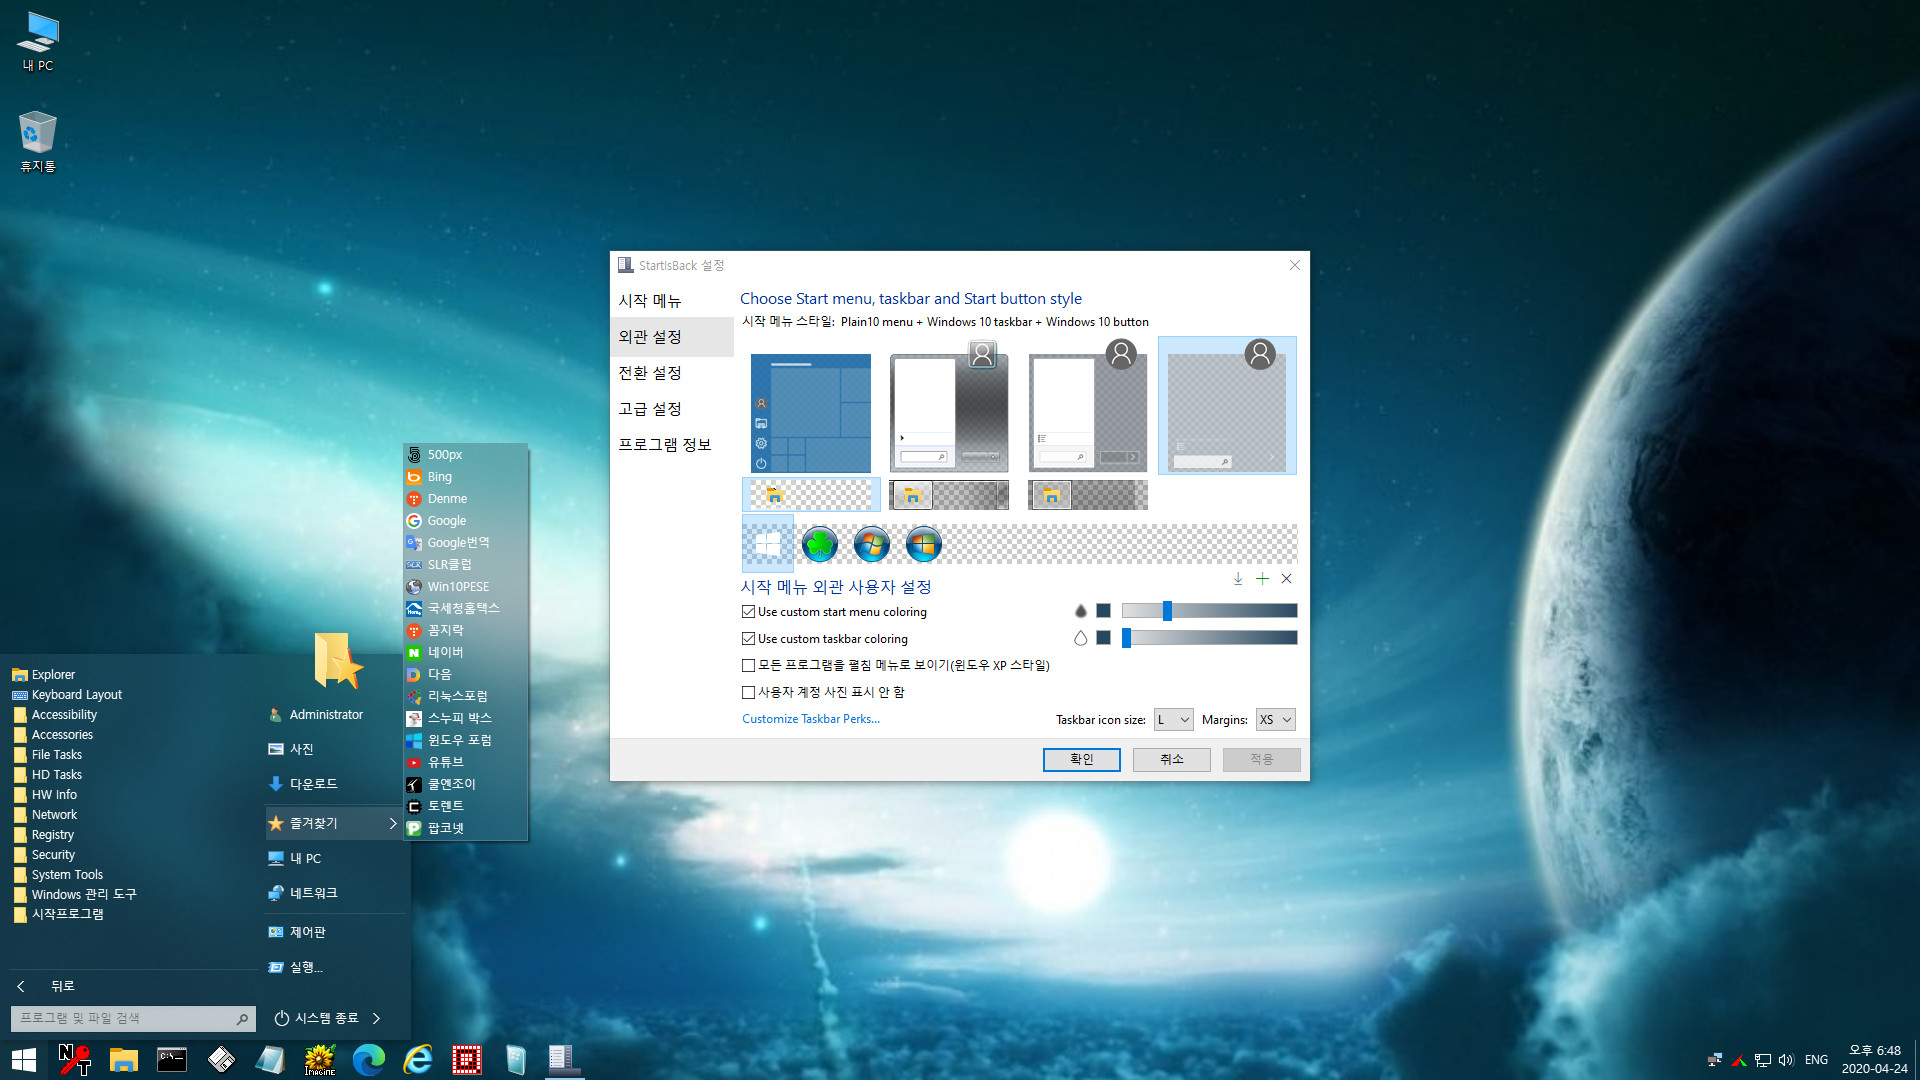Open the Recycle Bin desktop icon
The image size is (1920, 1080).
pos(38,141)
